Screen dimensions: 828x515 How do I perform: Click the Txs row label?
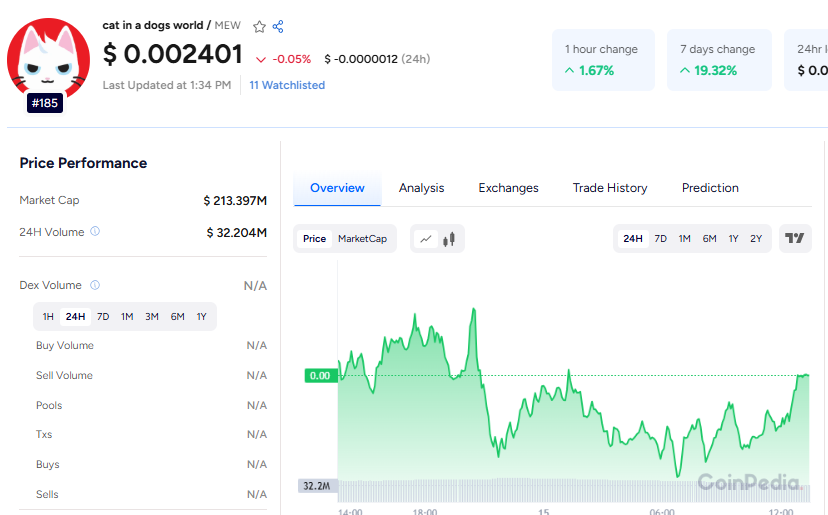44,434
